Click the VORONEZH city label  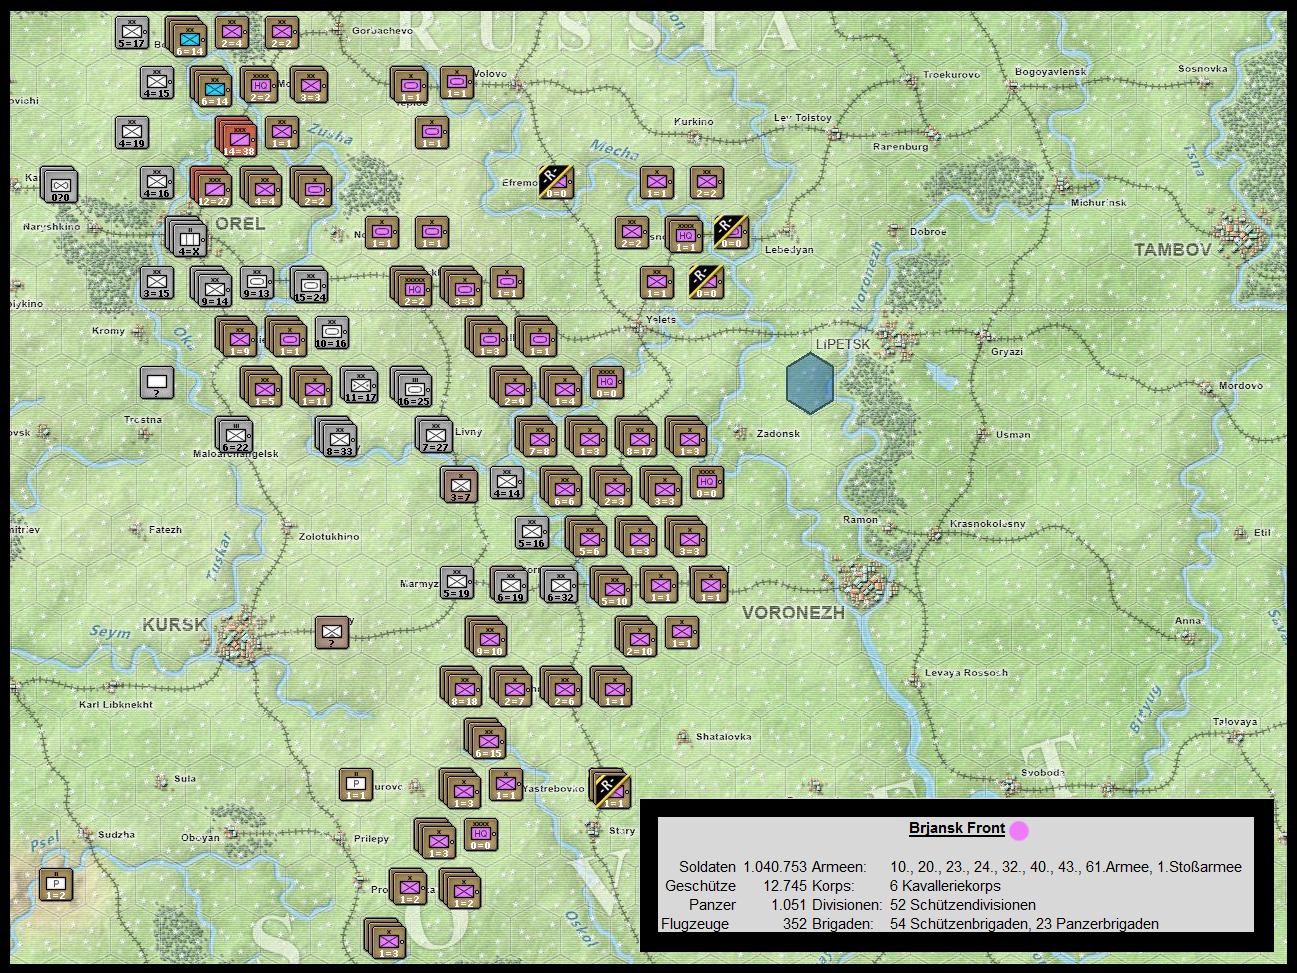pos(793,612)
